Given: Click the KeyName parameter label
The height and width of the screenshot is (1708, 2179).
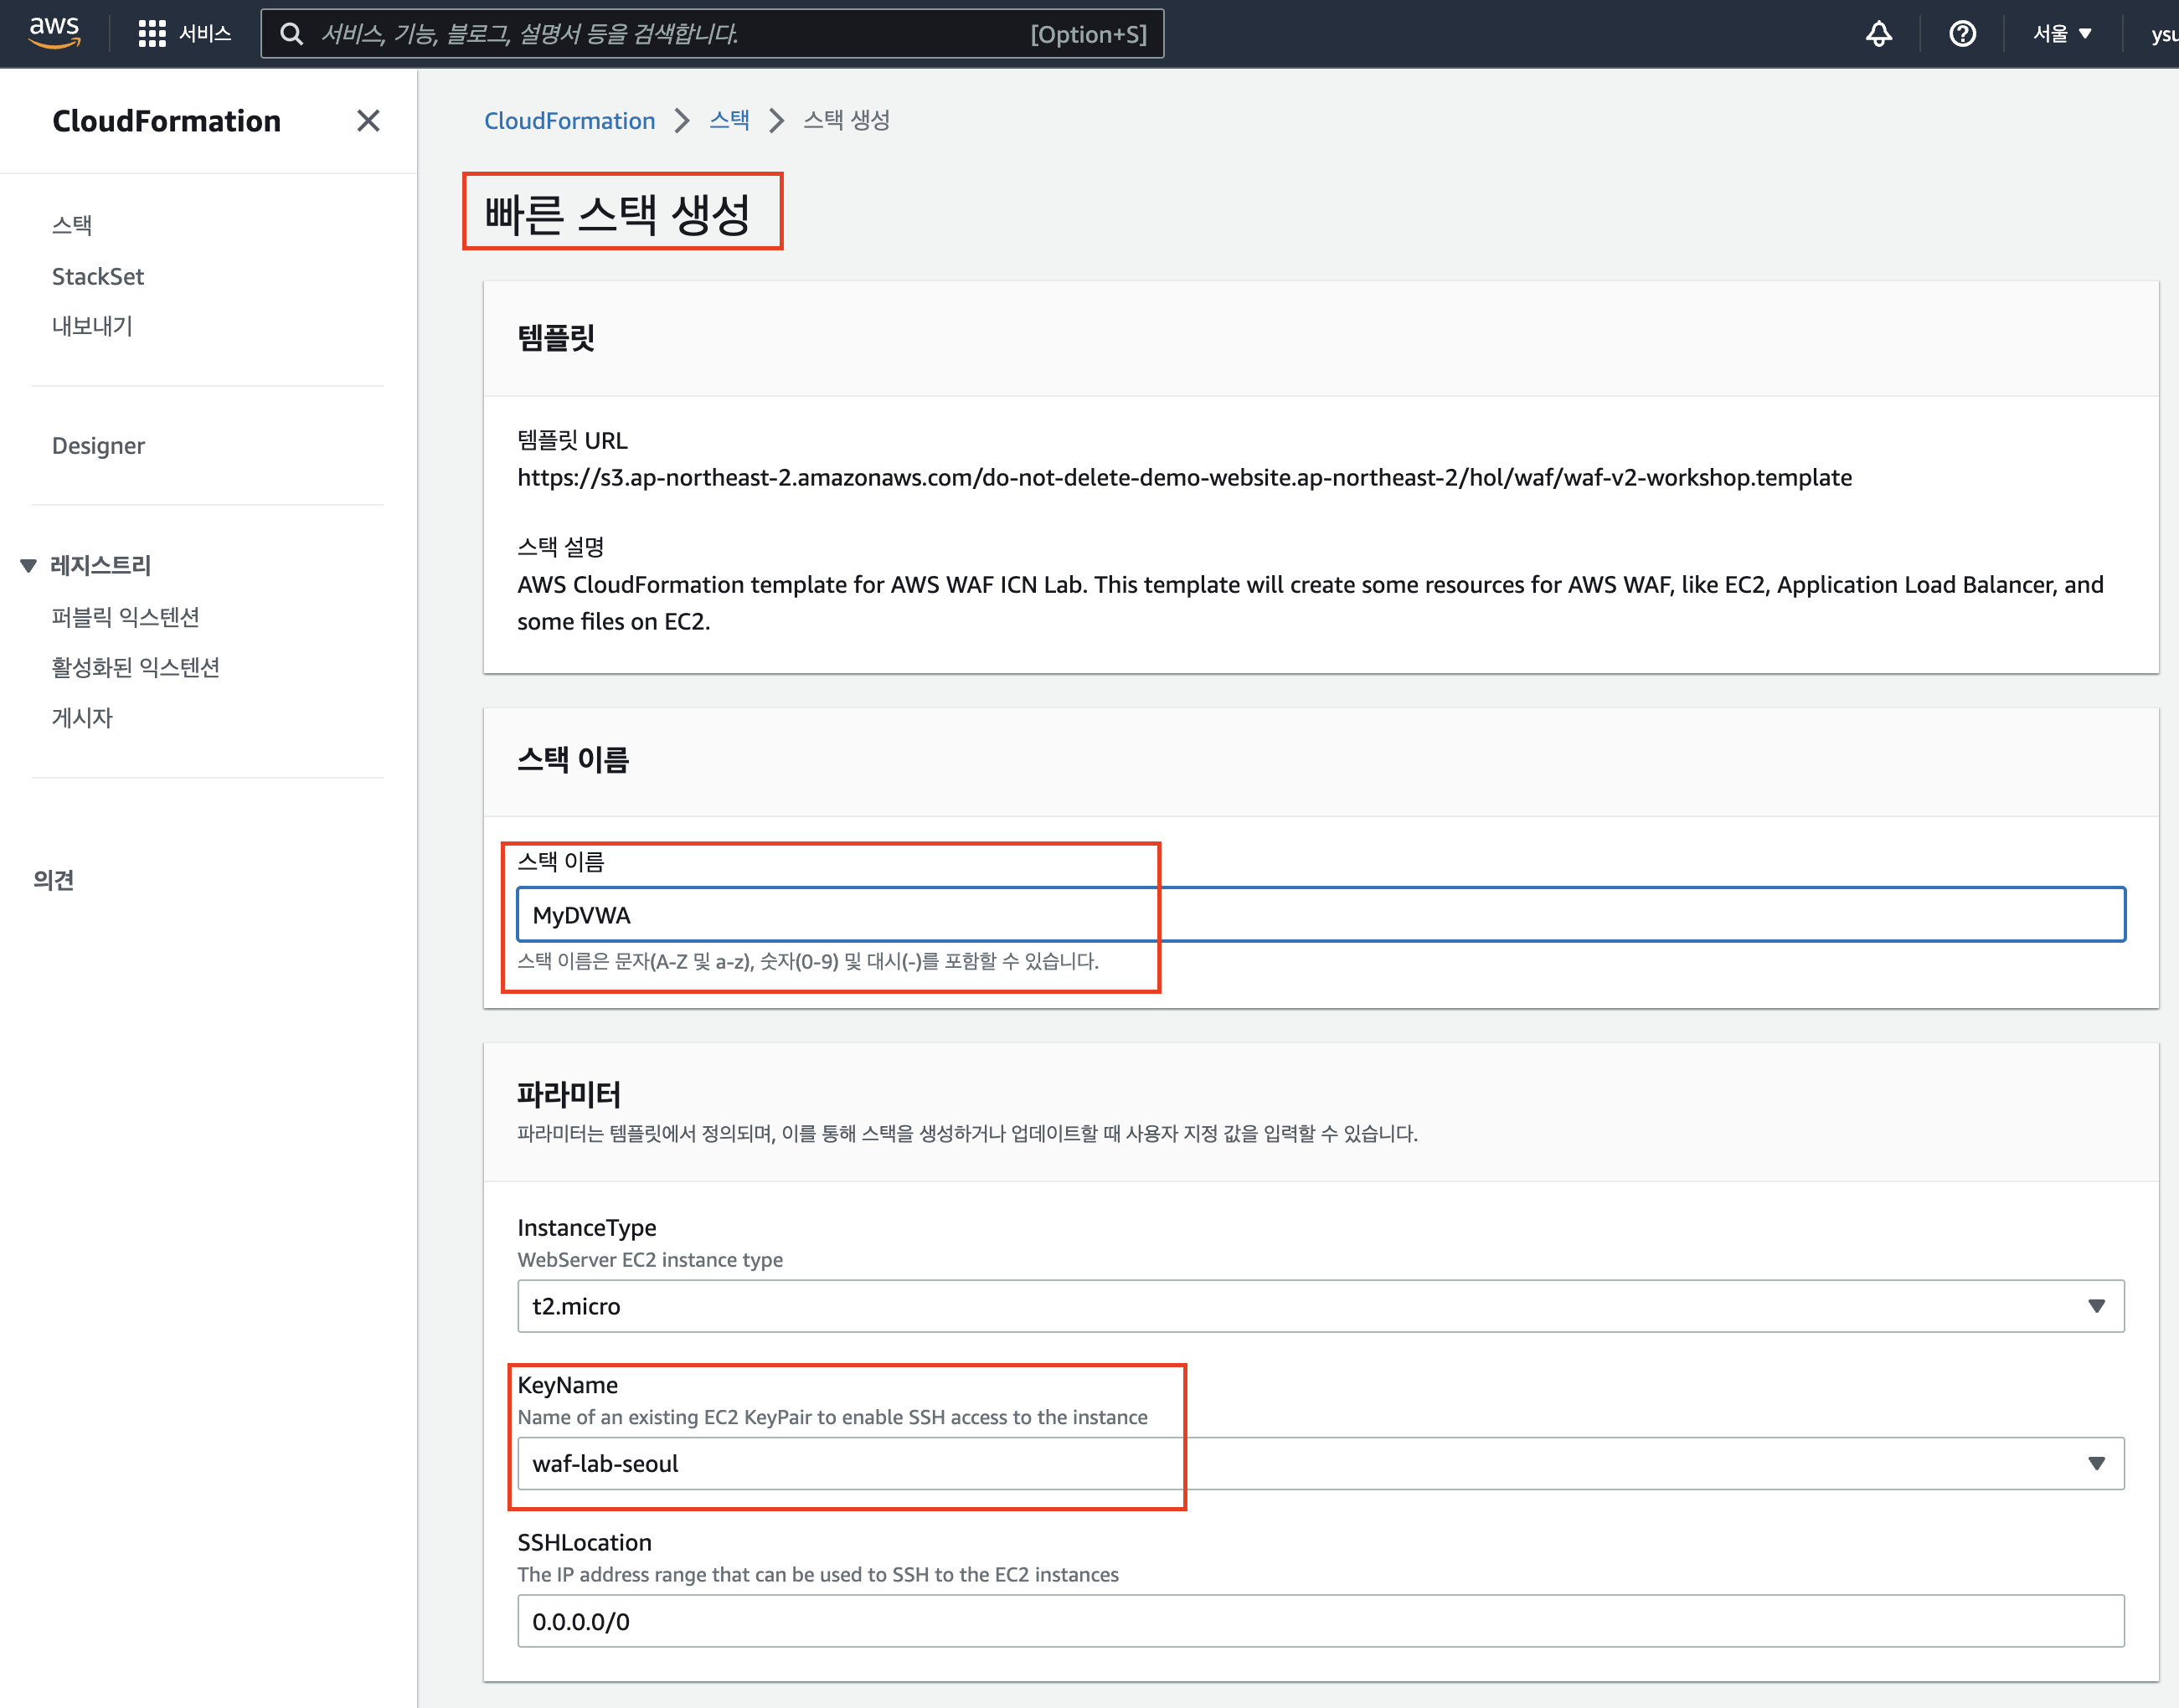Looking at the screenshot, I should [567, 1385].
